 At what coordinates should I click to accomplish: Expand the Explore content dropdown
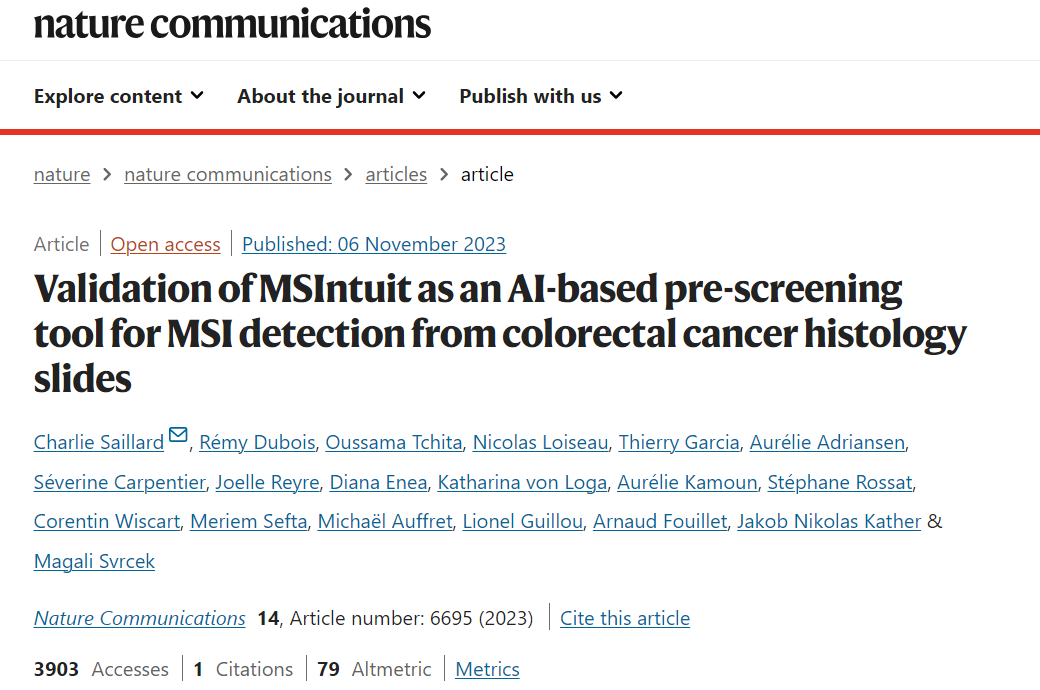[x=119, y=96]
